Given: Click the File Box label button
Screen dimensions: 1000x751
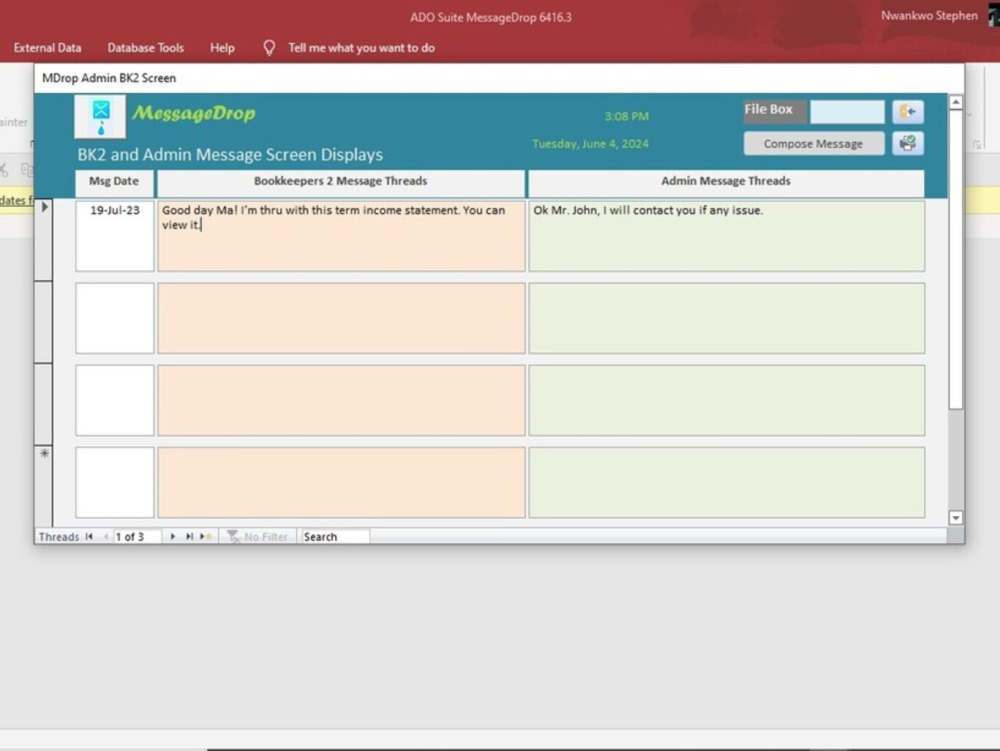Looking at the screenshot, I should 775,112.
